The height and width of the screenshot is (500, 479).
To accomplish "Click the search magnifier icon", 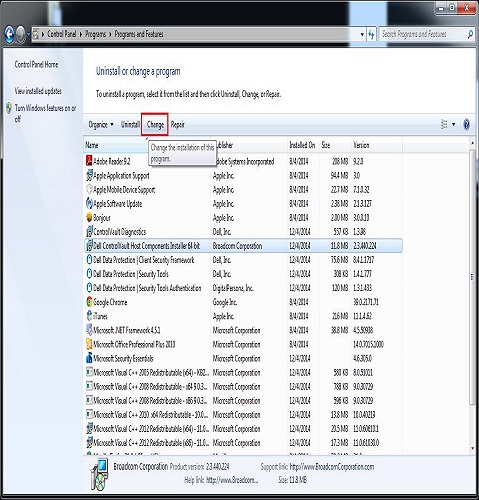I will pos(470,34).
